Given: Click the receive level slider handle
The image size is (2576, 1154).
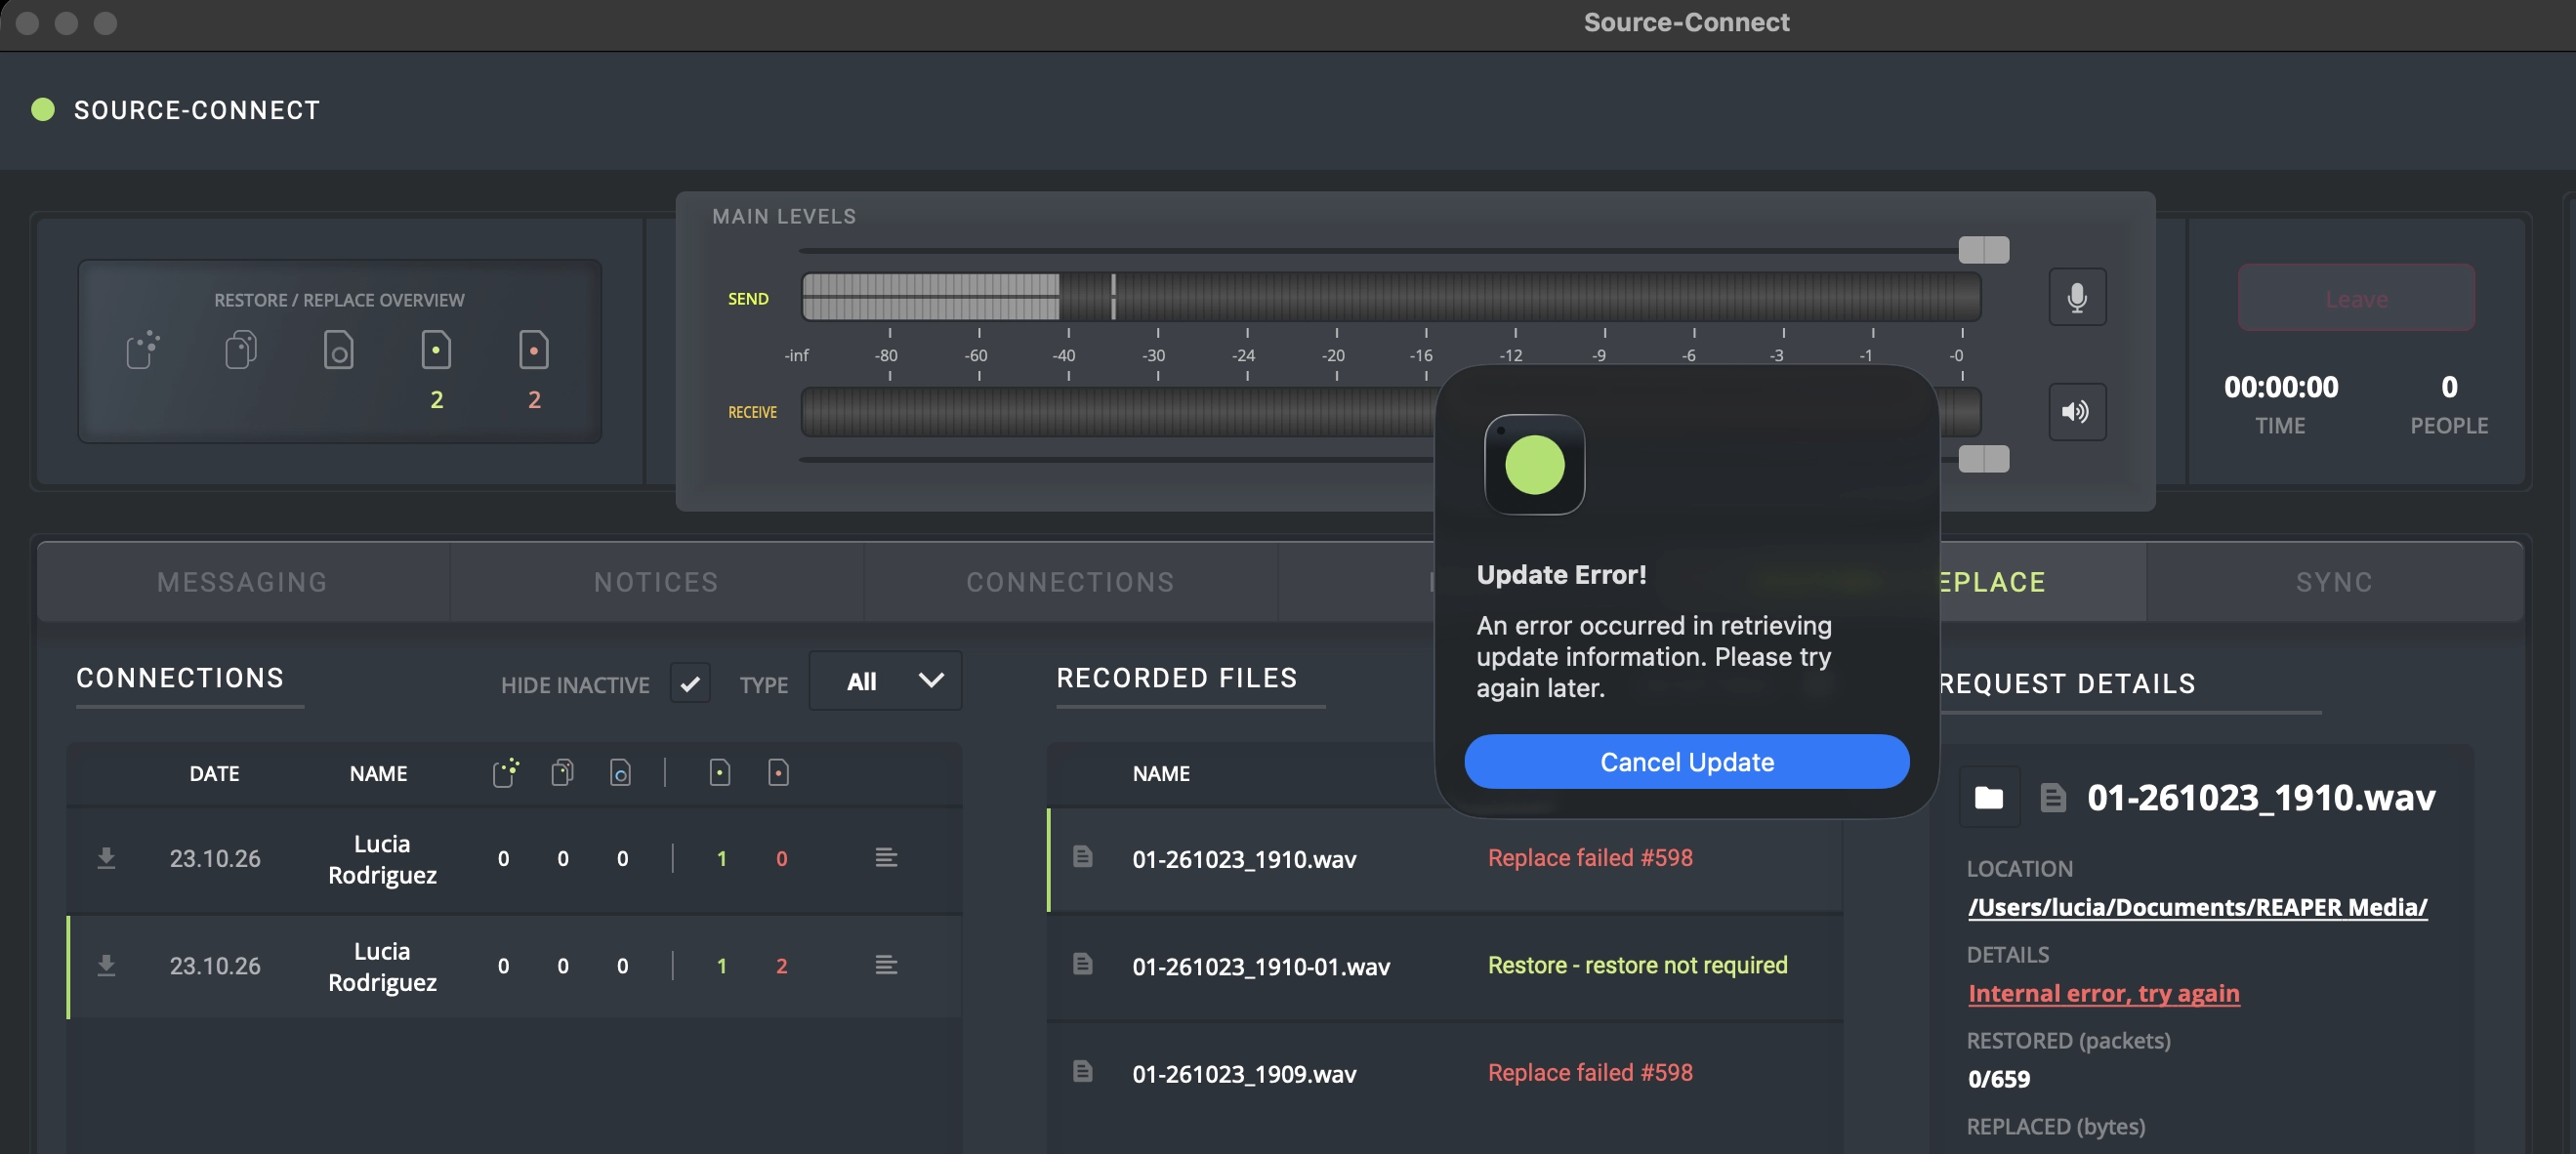Looking at the screenshot, I should [x=1983, y=459].
